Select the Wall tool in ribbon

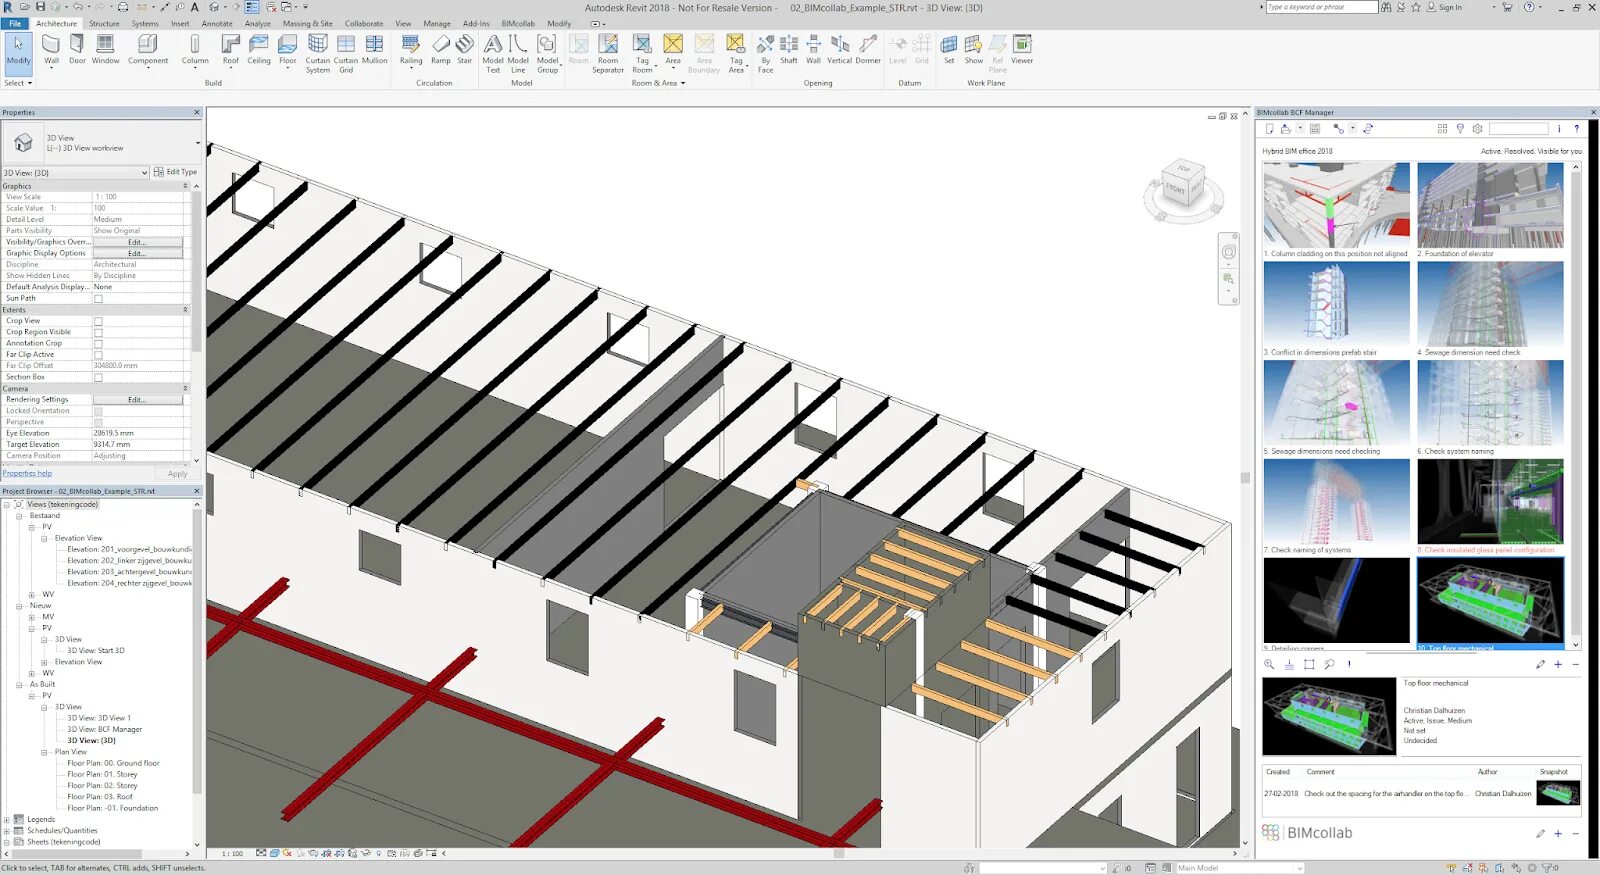(51, 49)
